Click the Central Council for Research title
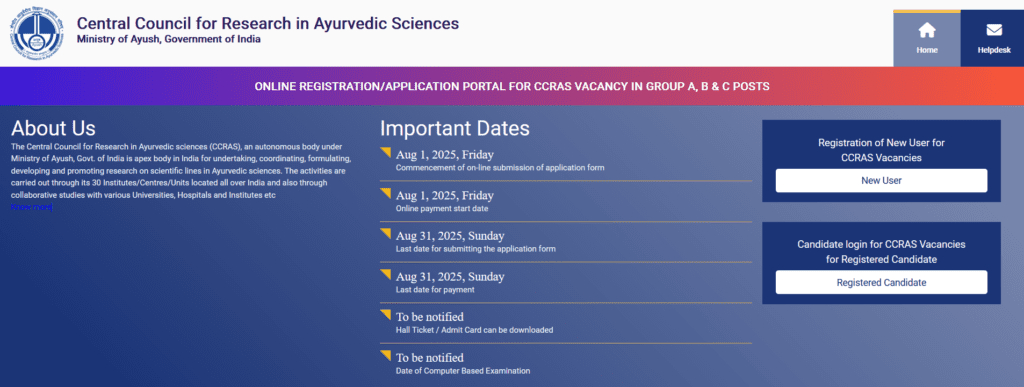This screenshot has width=1024, height=387. (x=268, y=23)
